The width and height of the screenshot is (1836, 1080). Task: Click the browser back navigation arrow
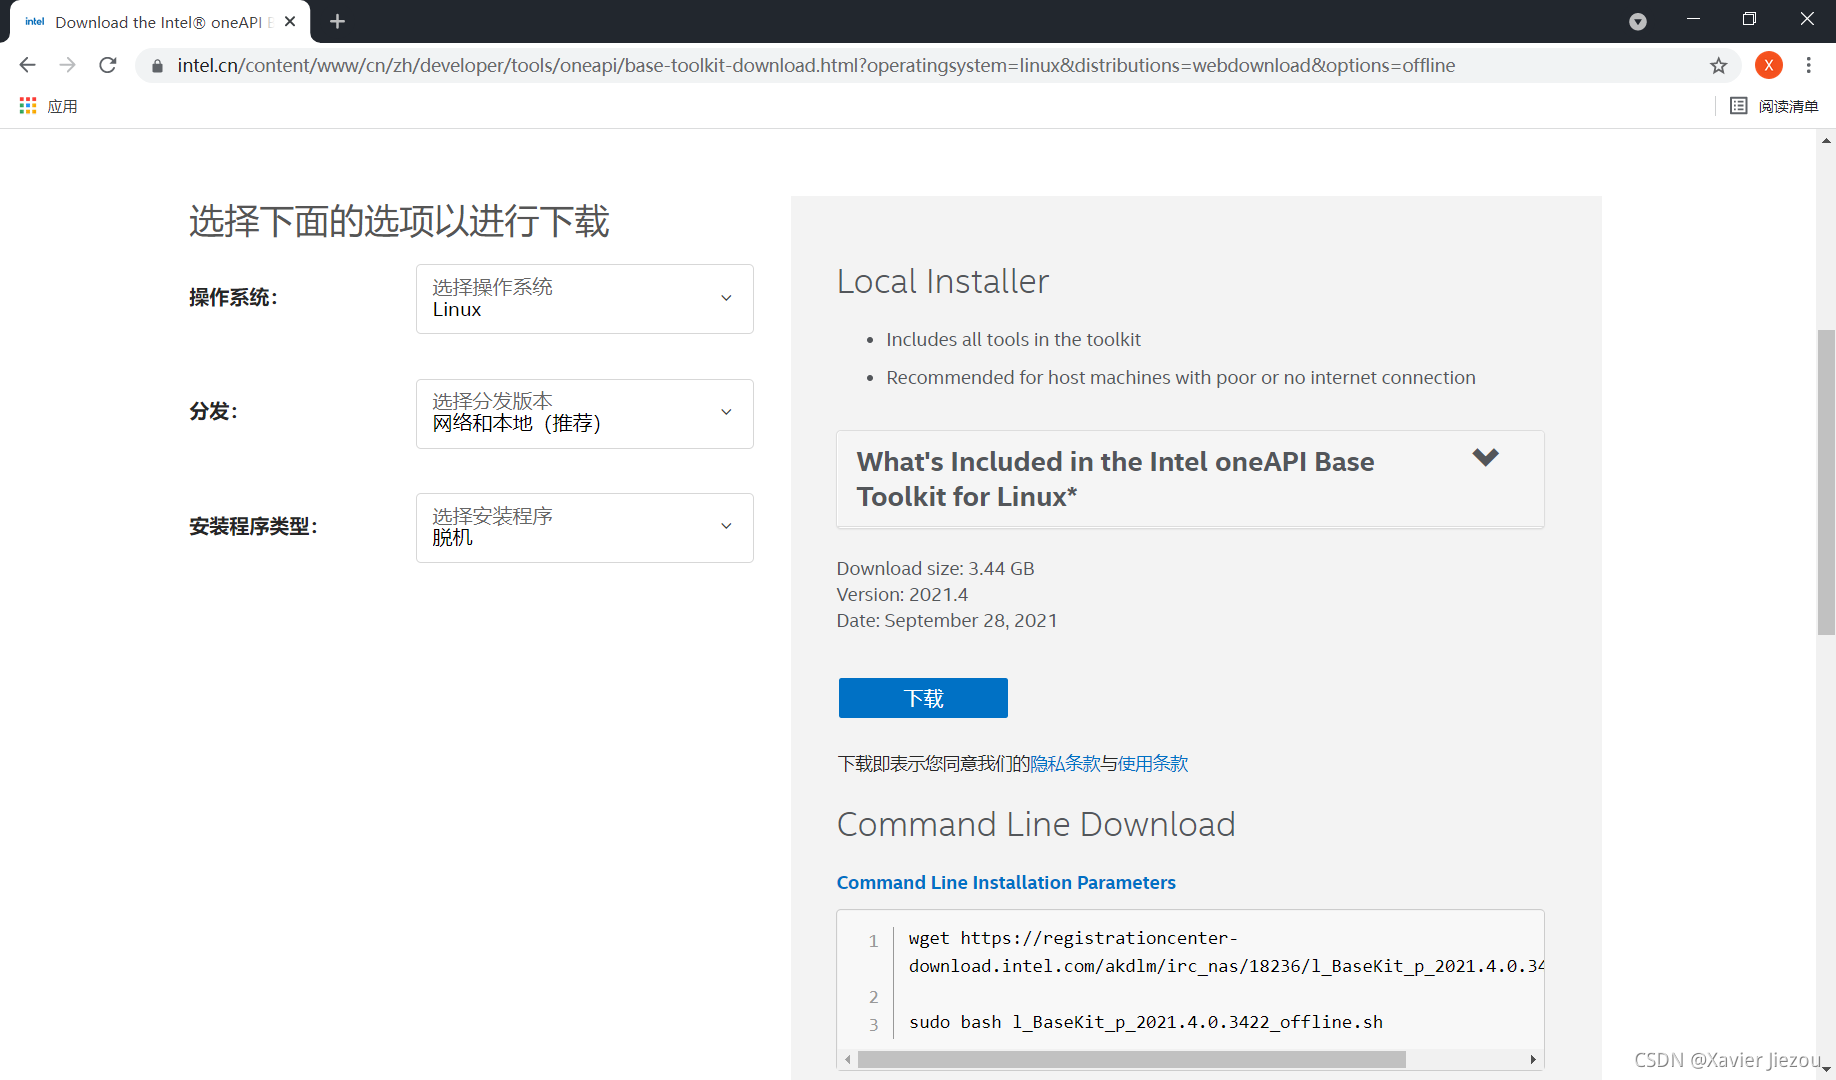tap(27, 65)
